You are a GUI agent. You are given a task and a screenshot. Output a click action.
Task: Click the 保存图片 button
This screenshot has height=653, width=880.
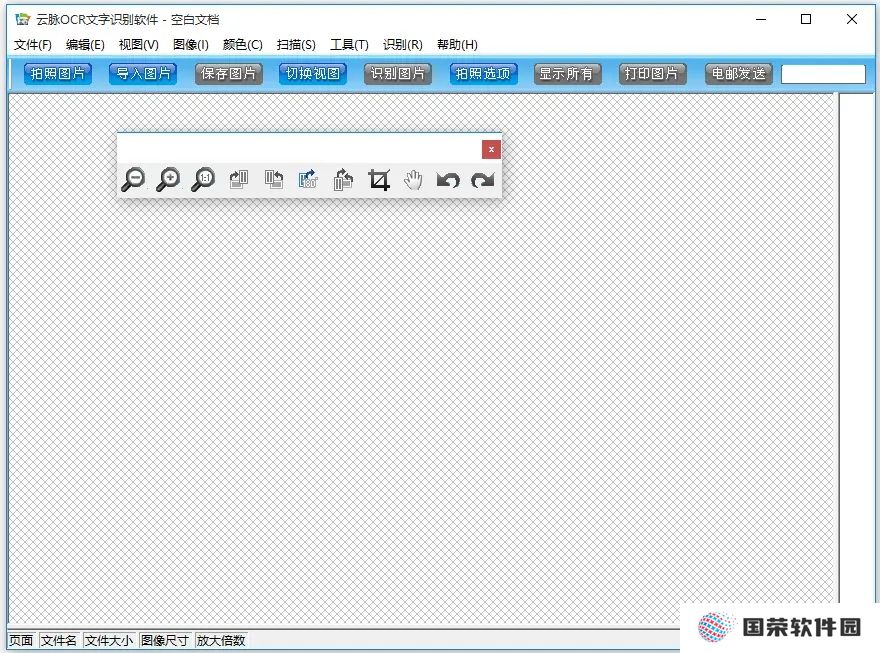click(228, 73)
